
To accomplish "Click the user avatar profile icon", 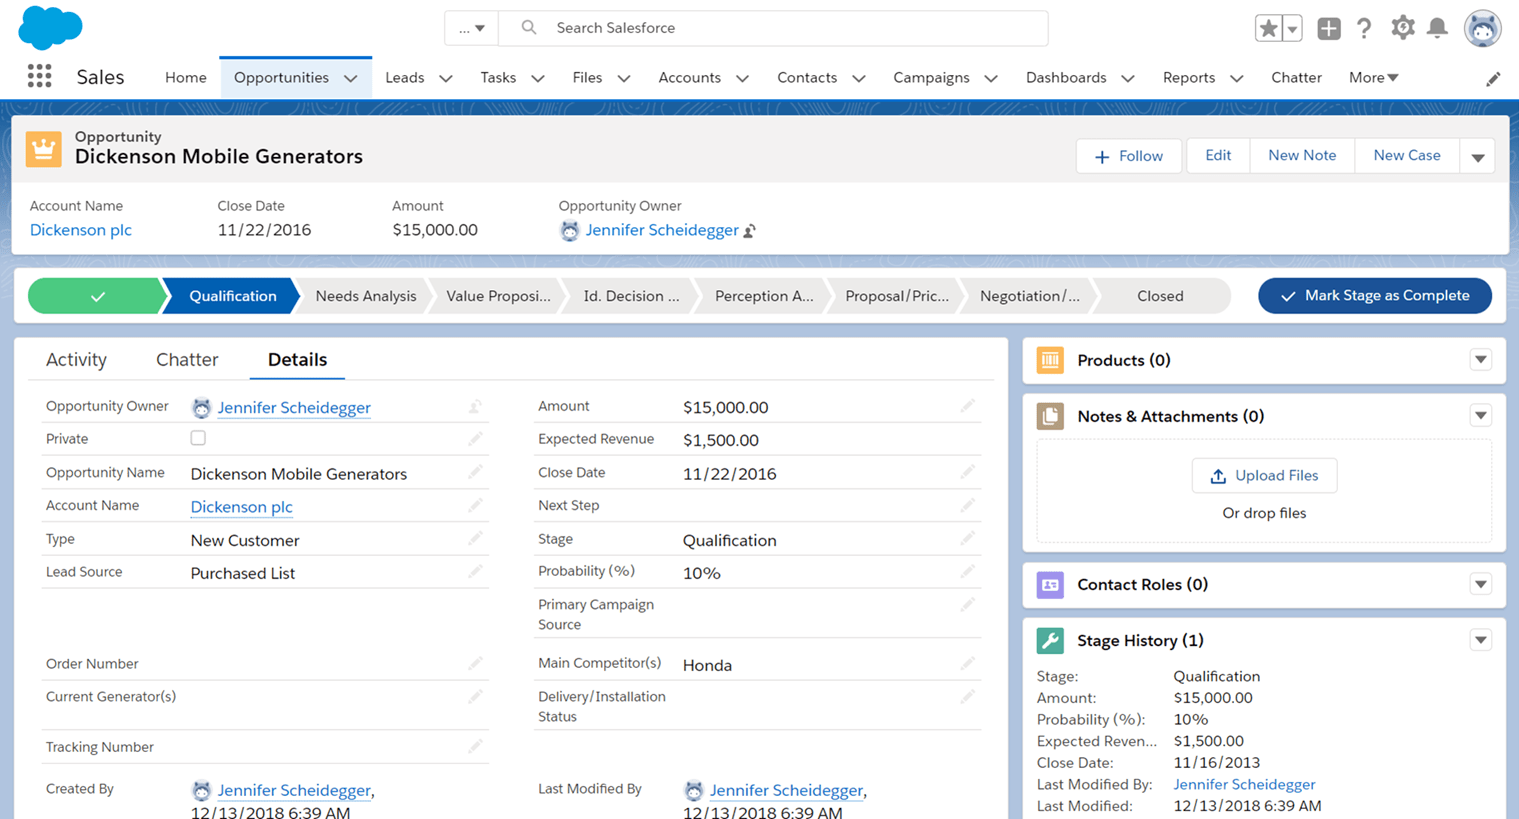I will pos(1481,29).
